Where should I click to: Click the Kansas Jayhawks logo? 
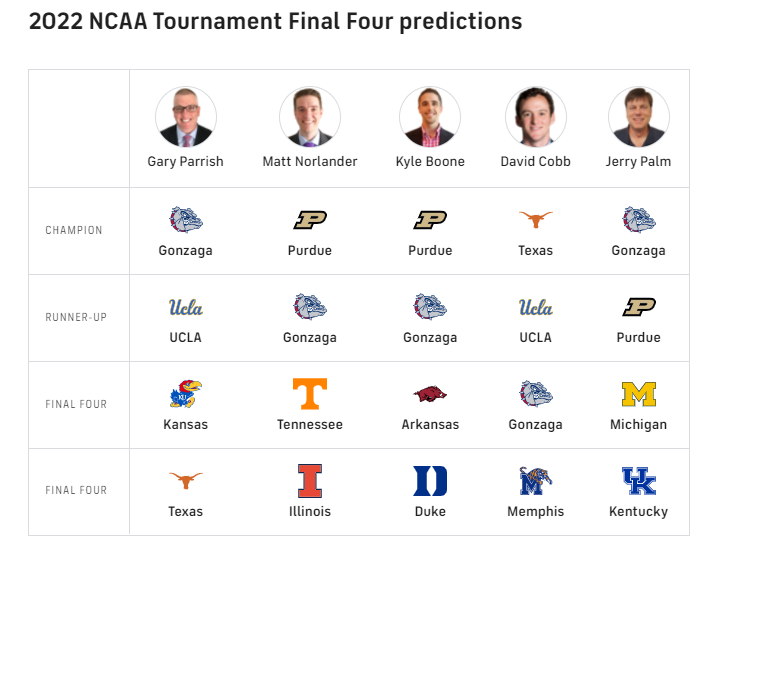click(x=186, y=394)
